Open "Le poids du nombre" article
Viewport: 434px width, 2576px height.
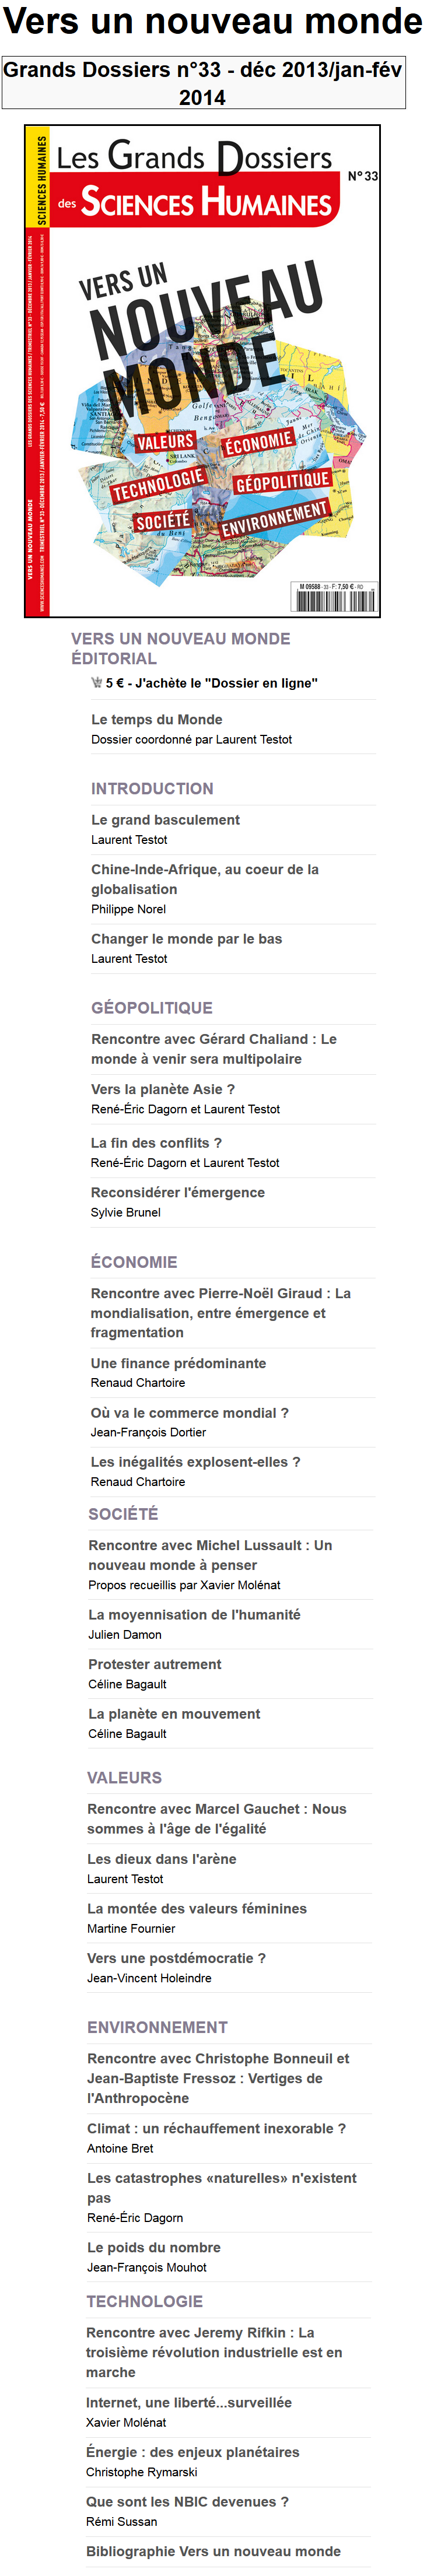click(x=154, y=2247)
